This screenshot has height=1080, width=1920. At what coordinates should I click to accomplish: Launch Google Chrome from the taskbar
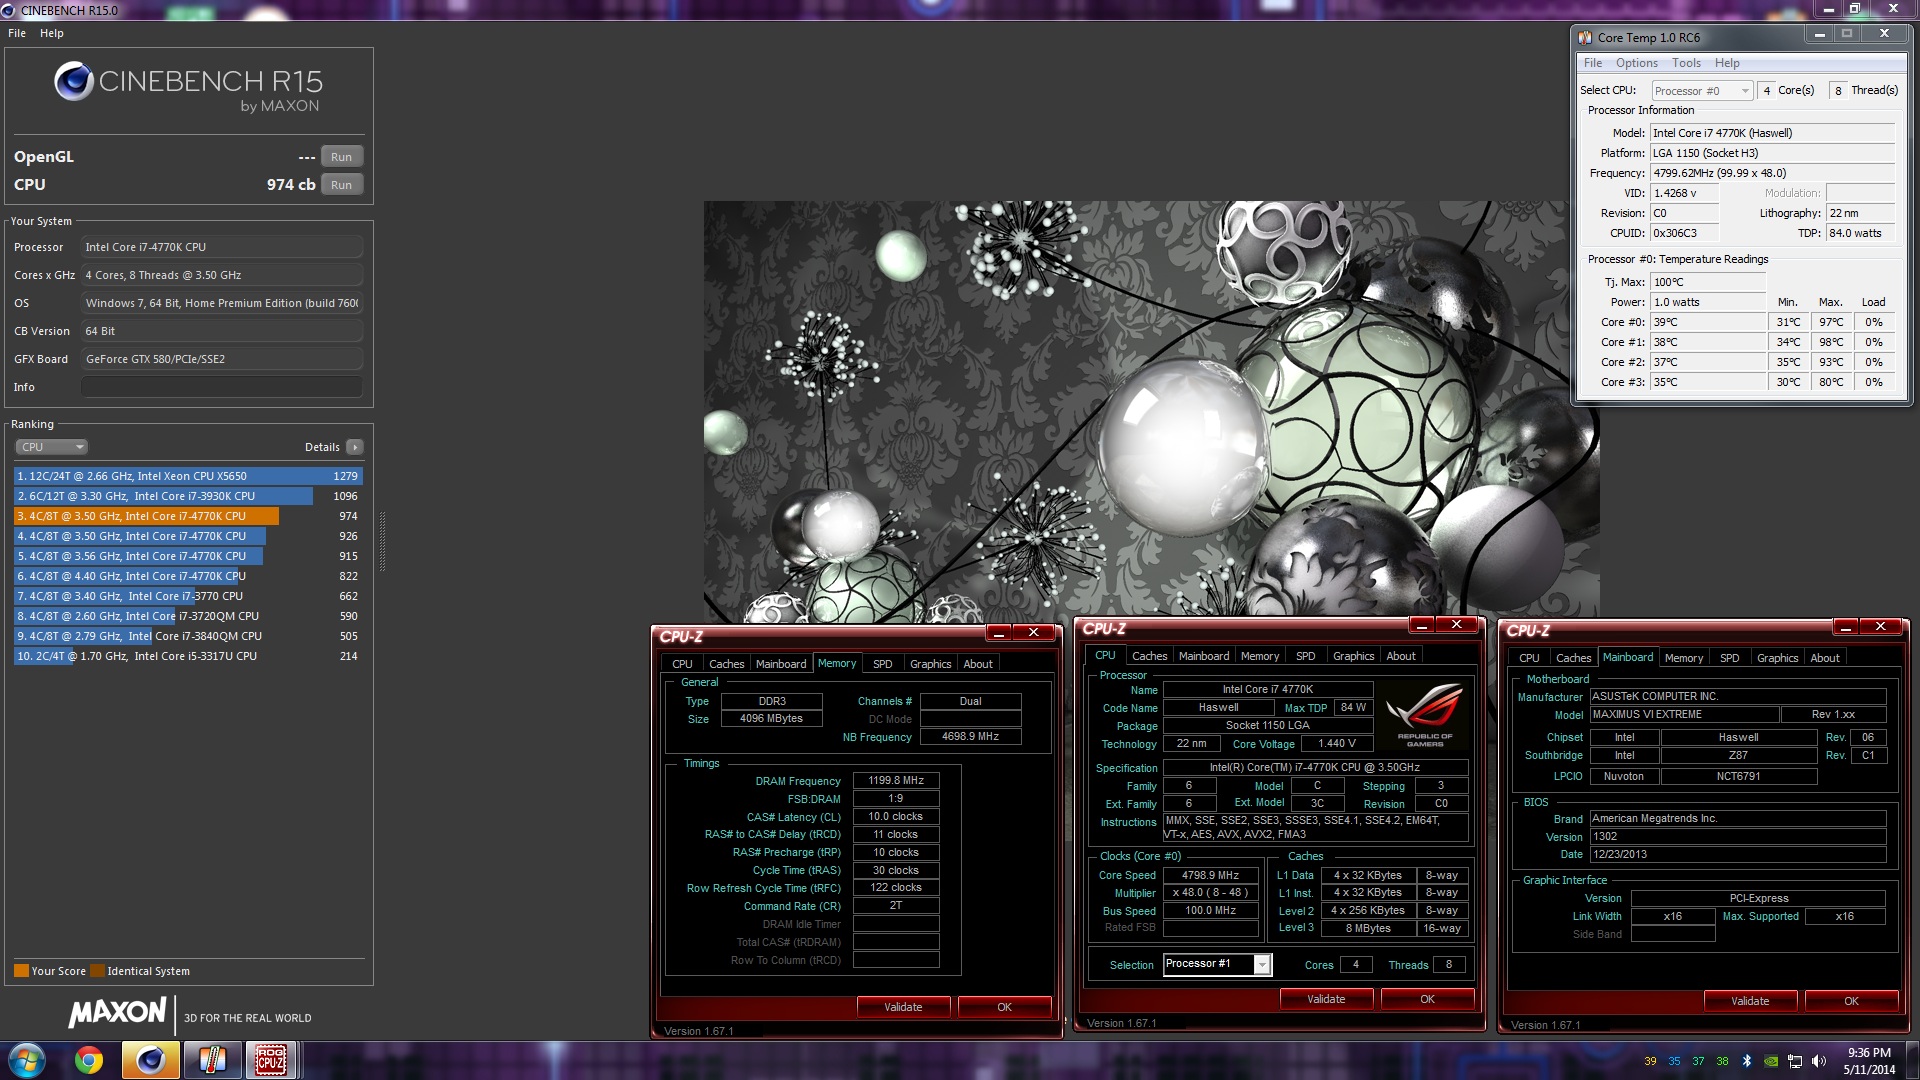pos(89,1060)
